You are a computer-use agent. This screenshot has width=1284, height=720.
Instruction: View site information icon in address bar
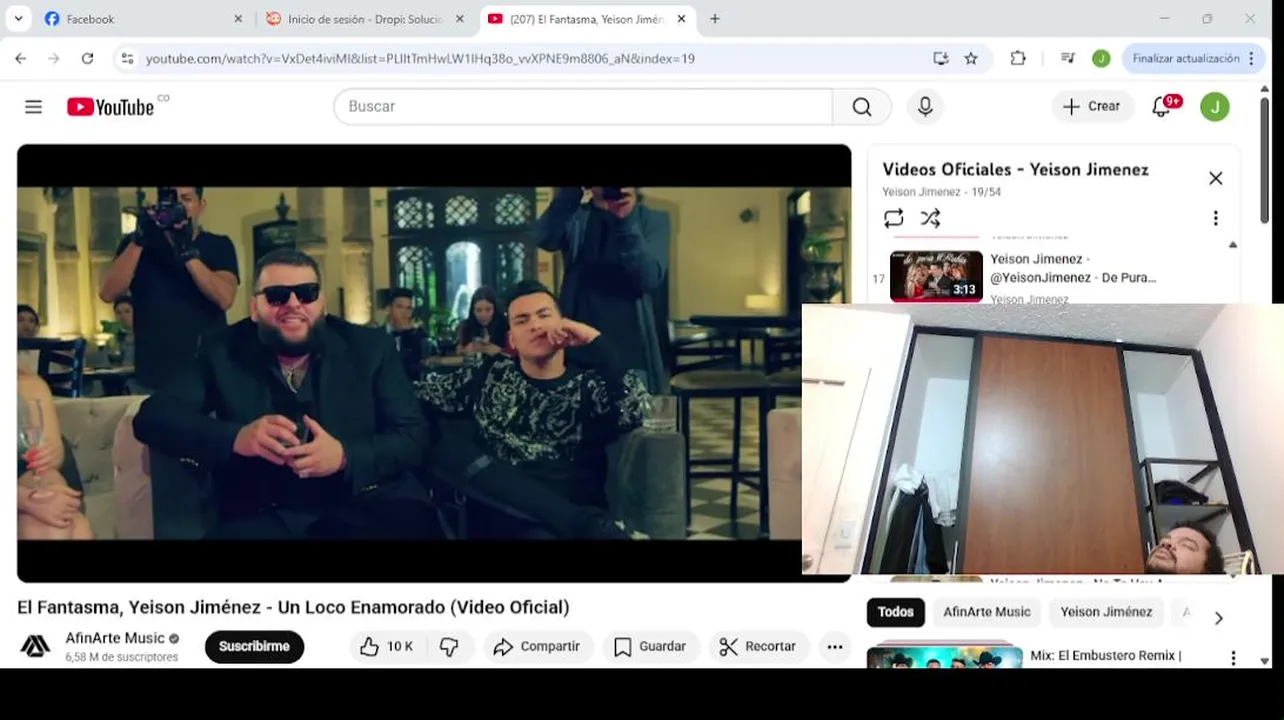127,59
